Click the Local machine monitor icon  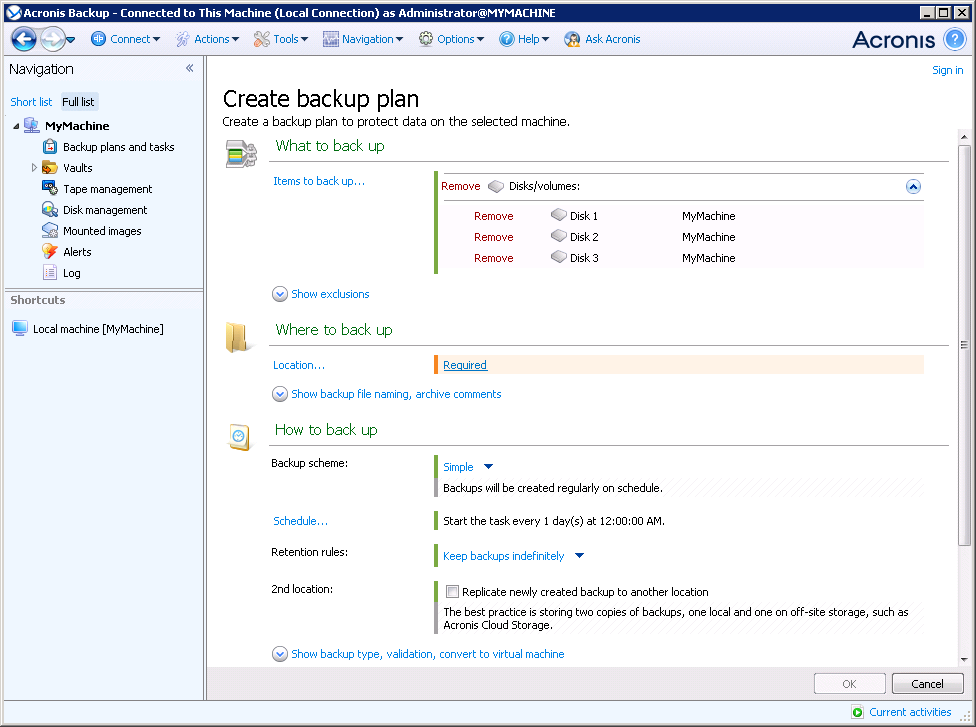pyautogui.click(x=20, y=328)
